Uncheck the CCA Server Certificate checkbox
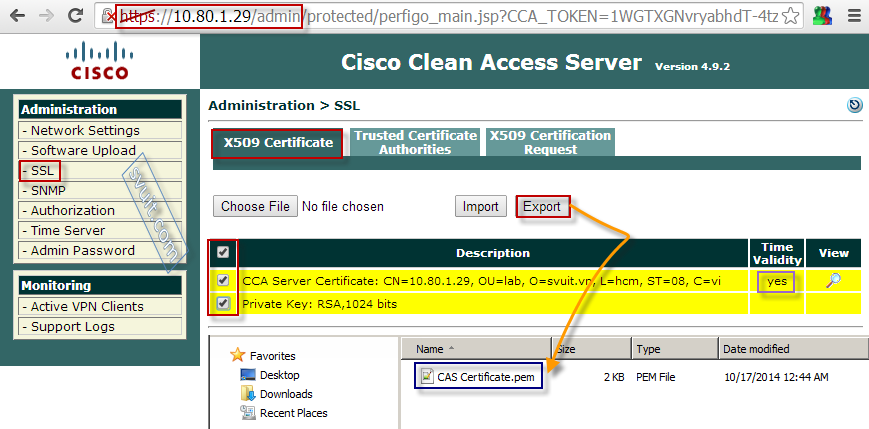Viewport: 869px width, 429px height. pos(223,281)
